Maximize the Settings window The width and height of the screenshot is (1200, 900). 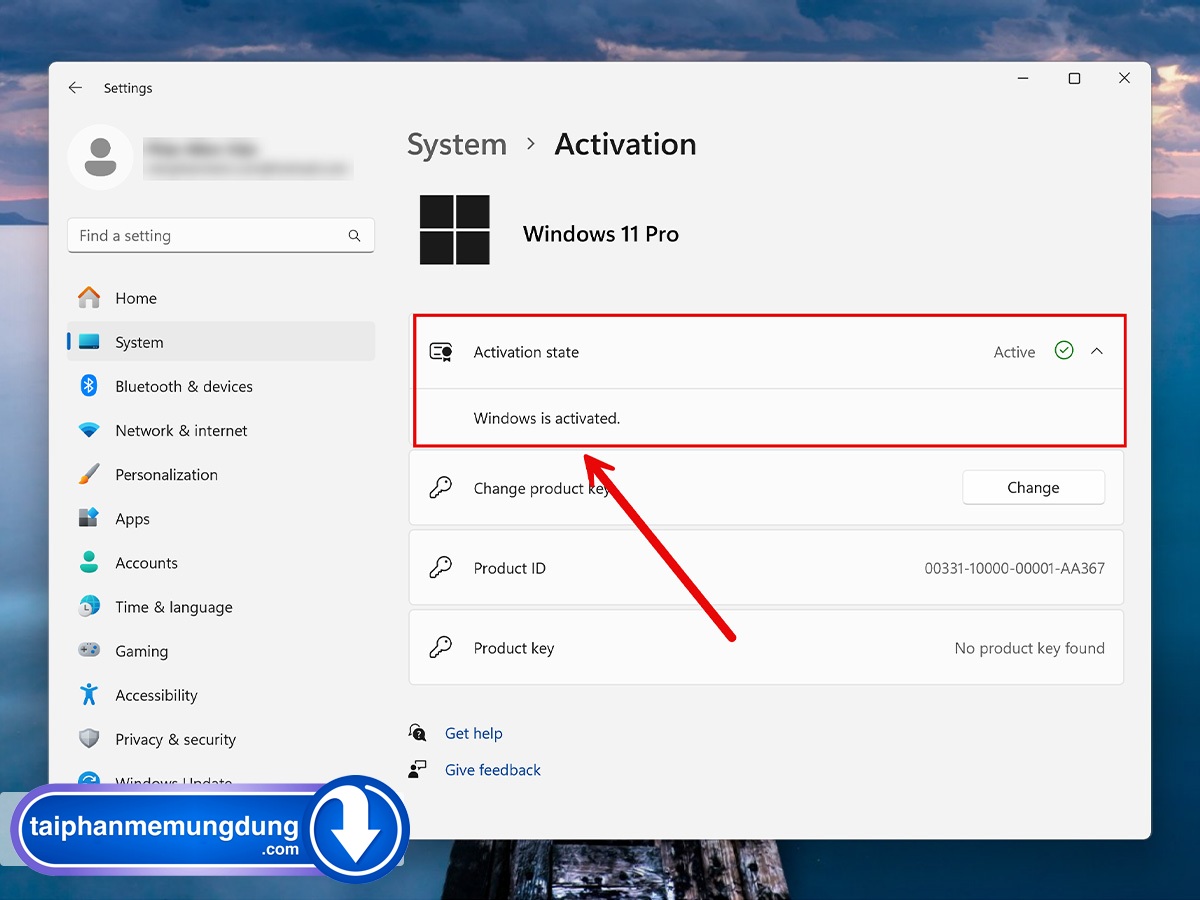point(1074,78)
